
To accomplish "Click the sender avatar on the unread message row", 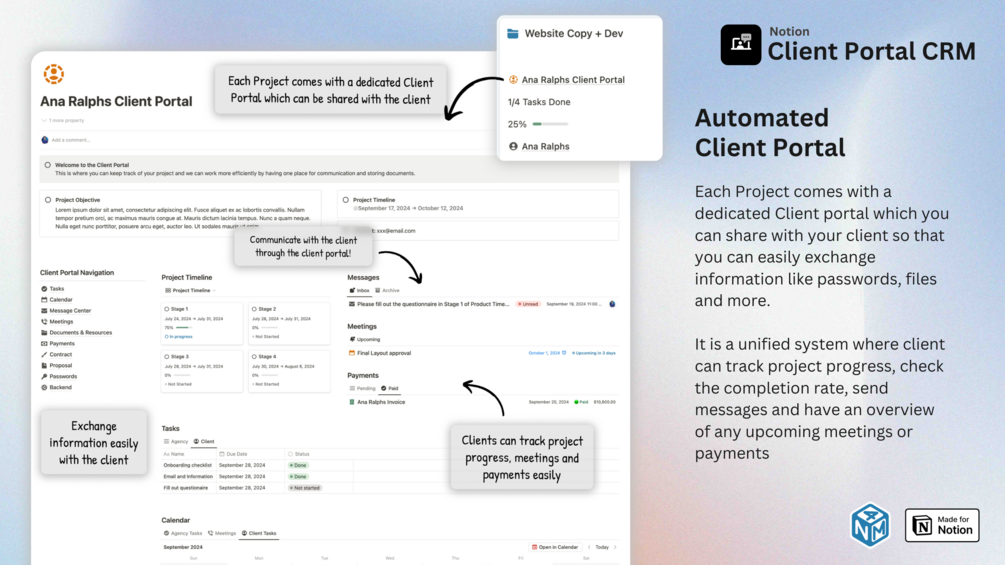I will pyautogui.click(x=612, y=304).
